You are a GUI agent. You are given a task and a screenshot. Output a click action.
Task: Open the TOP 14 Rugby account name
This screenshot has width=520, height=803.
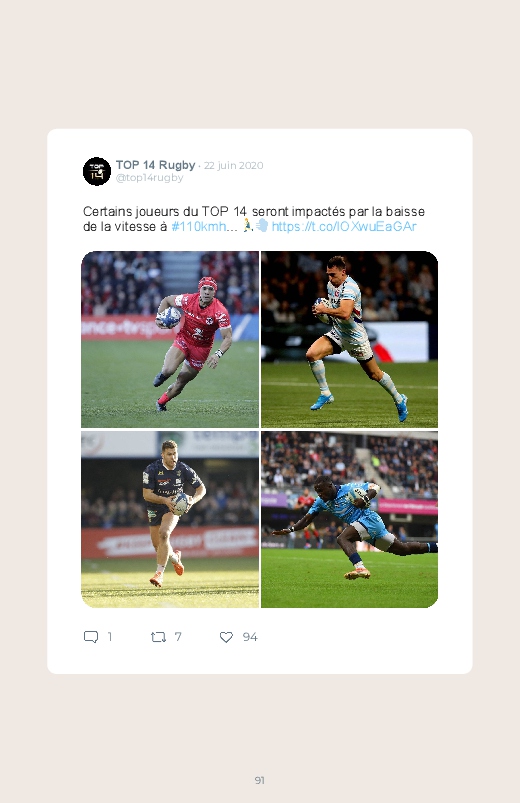point(155,165)
